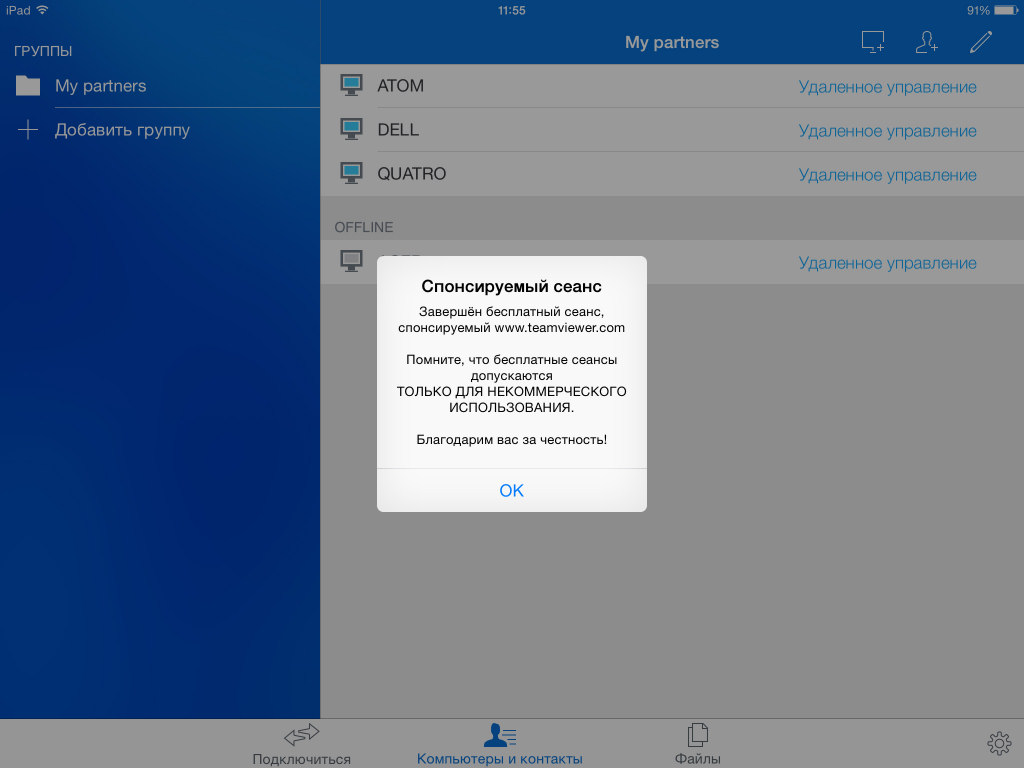Open the Файлы tab
This screenshot has width=1024, height=768.
697,745
